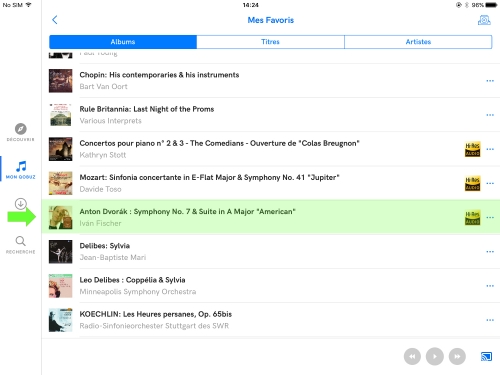Image resolution: width=500 pixels, height=375 pixels.
Task: Tap the 14:24 clock in status bar
Action: (x=250, y=5)
